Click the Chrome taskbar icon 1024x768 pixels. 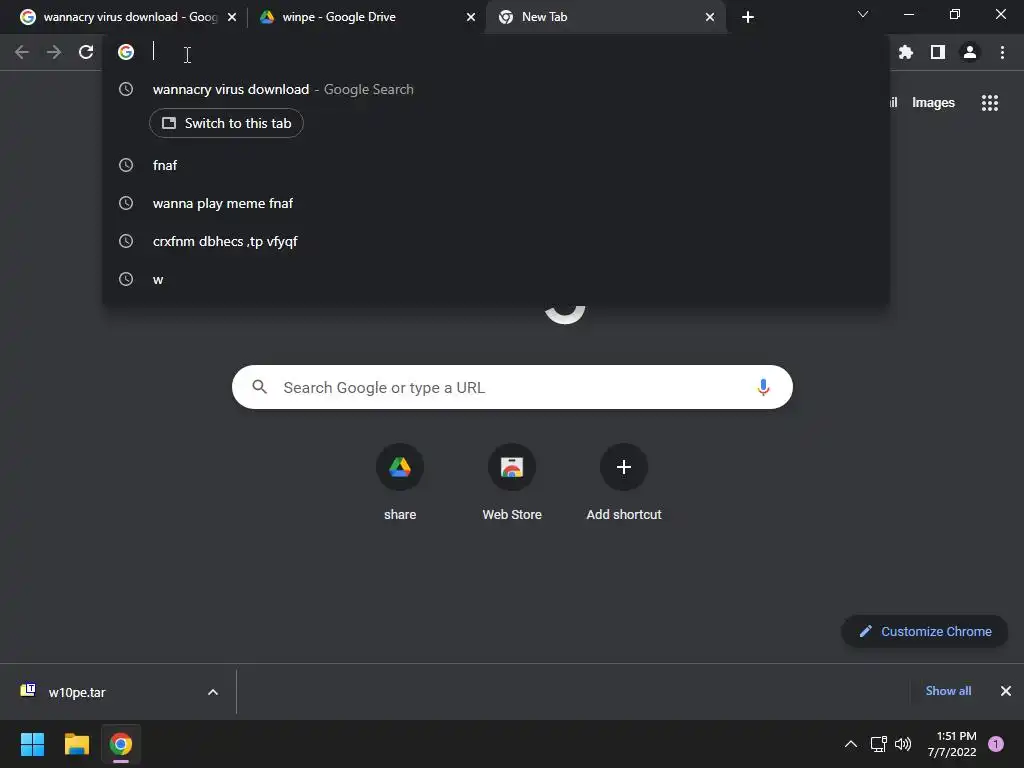coord(121,744)
